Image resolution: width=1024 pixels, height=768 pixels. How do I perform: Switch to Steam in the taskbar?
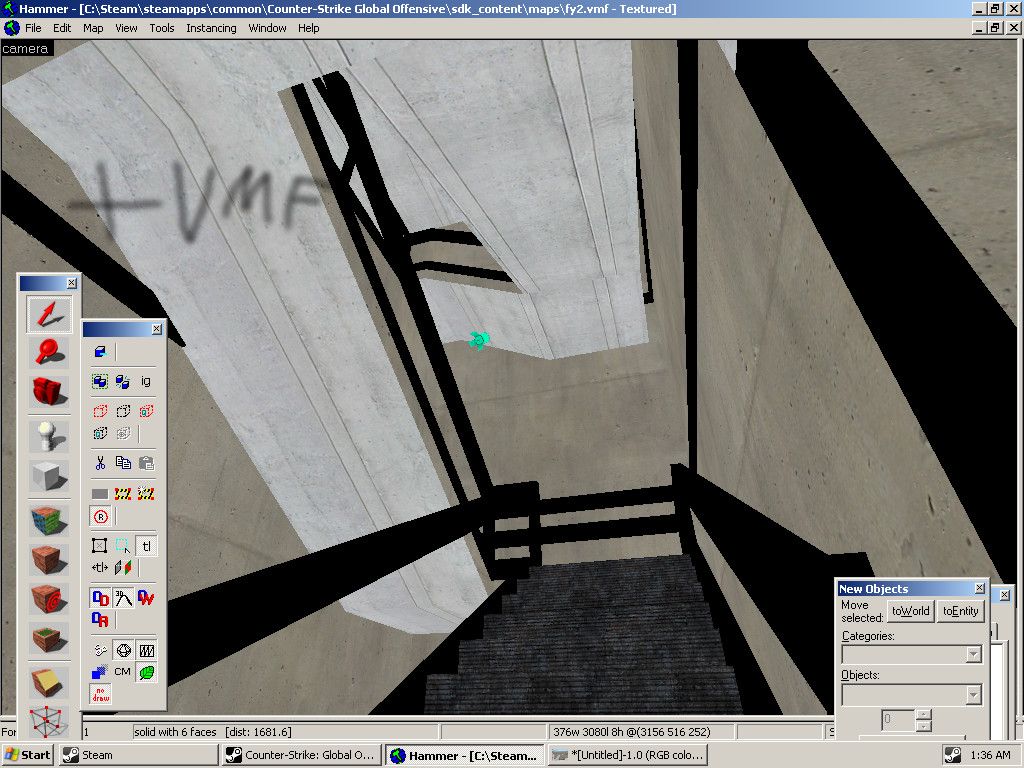[96, 755]
